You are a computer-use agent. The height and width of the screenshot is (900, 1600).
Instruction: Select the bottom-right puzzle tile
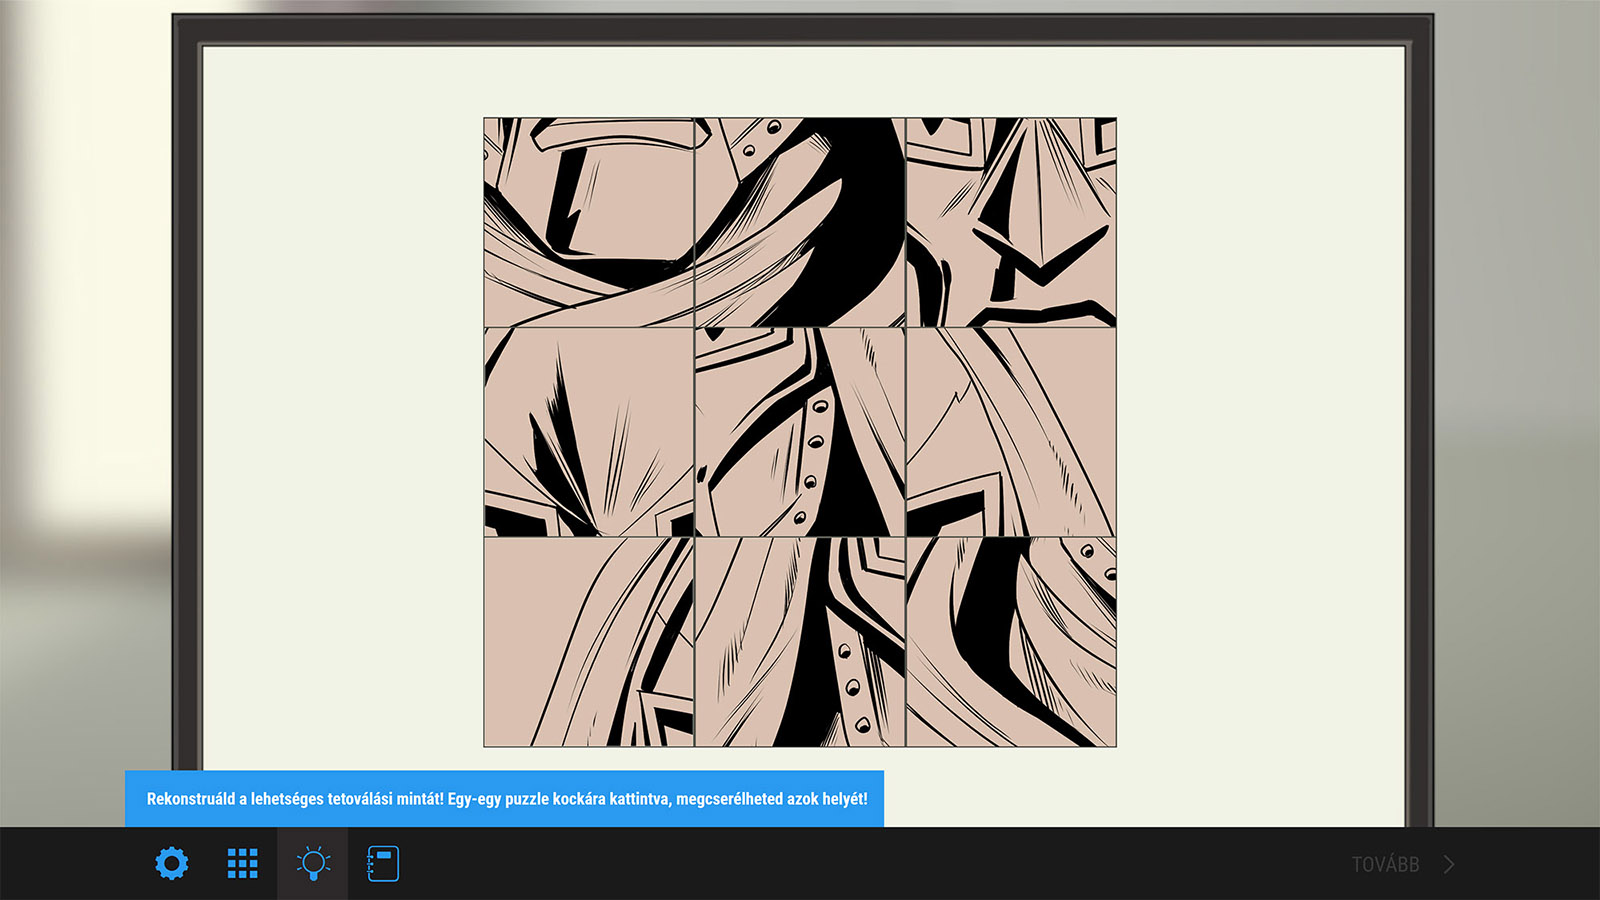(1011, 642)
